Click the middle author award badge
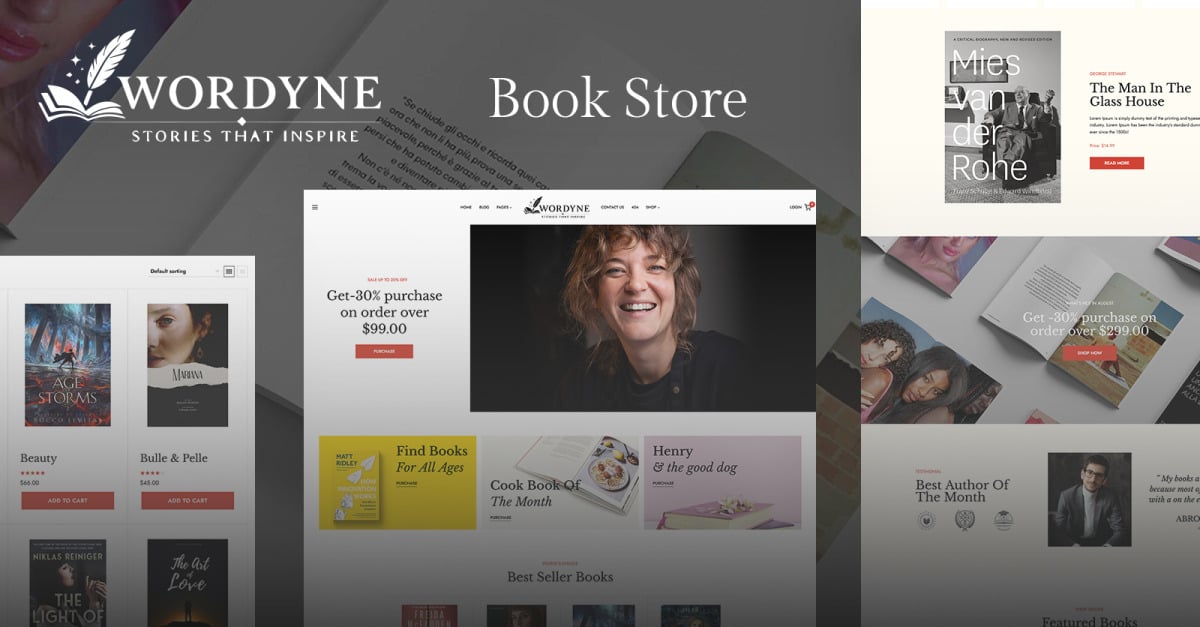Image resolution: width=1200 pixels, height=627 pixels. pyautogui.click(x=964, y=521)
